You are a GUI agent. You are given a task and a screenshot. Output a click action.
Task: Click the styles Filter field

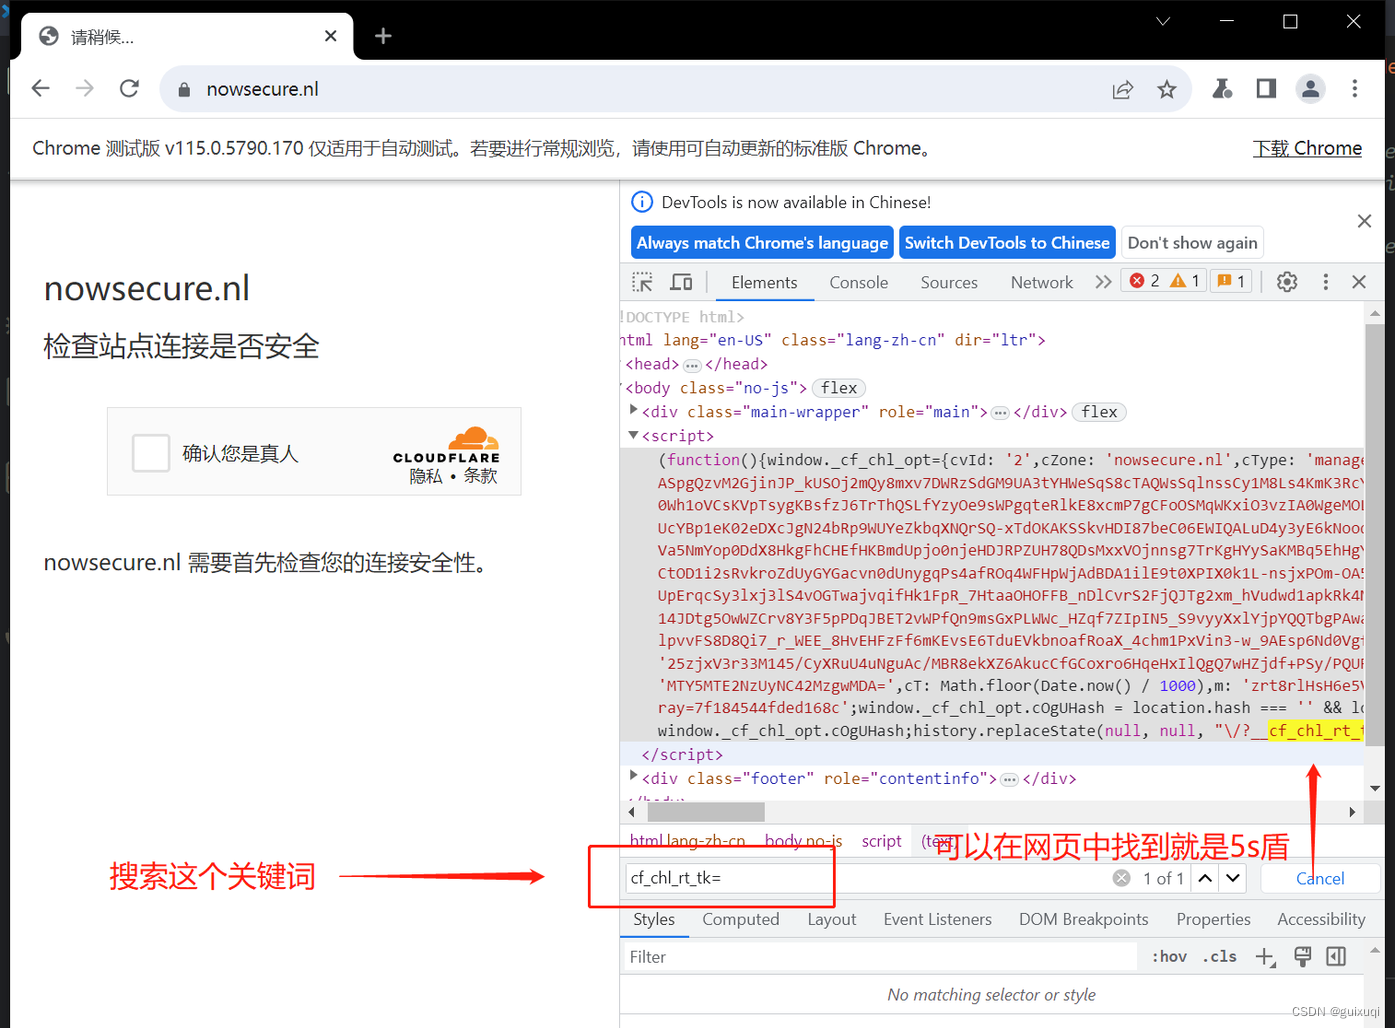[x=880, y=957]
